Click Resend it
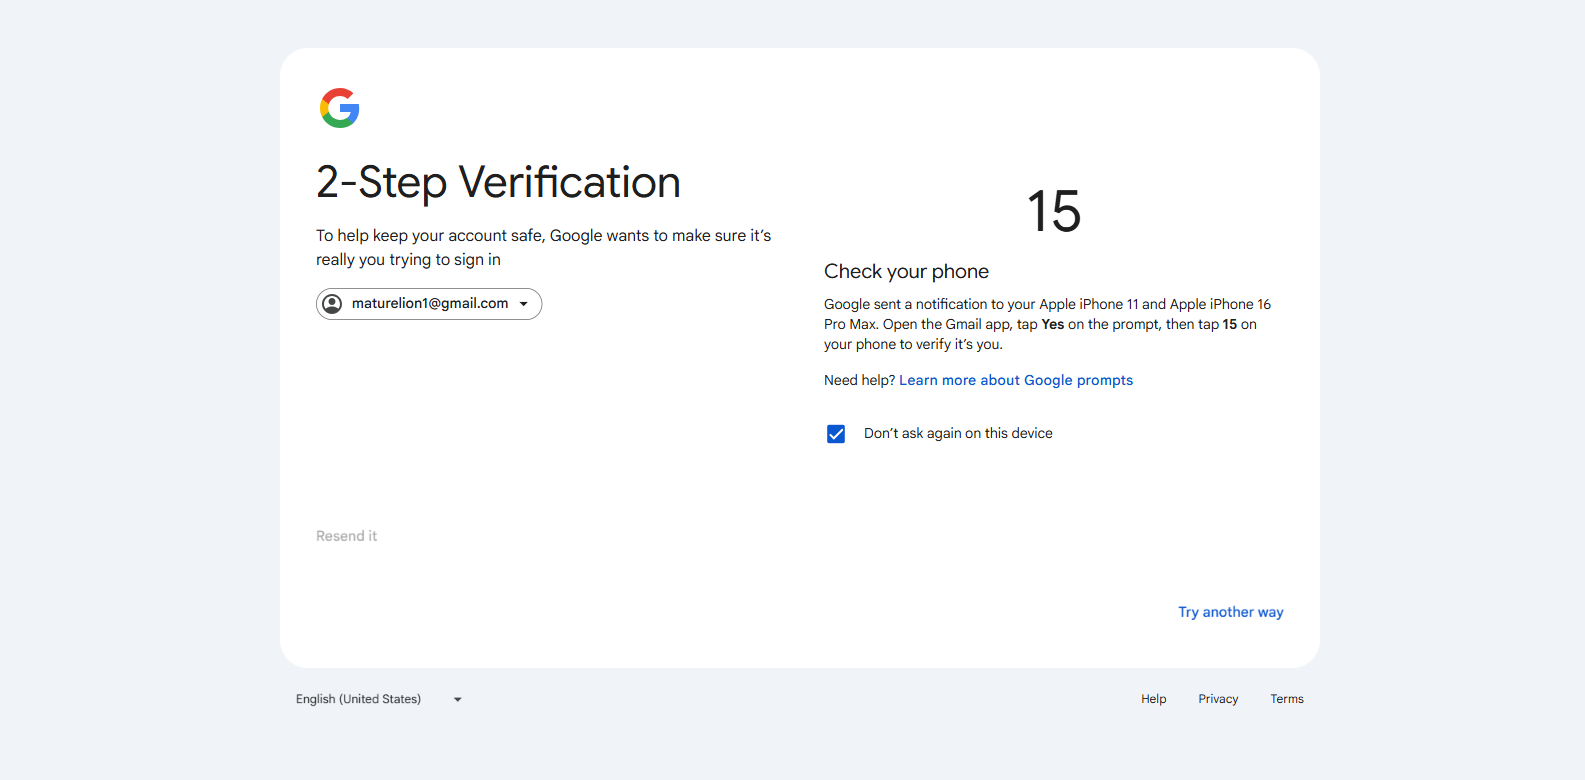 347,536
